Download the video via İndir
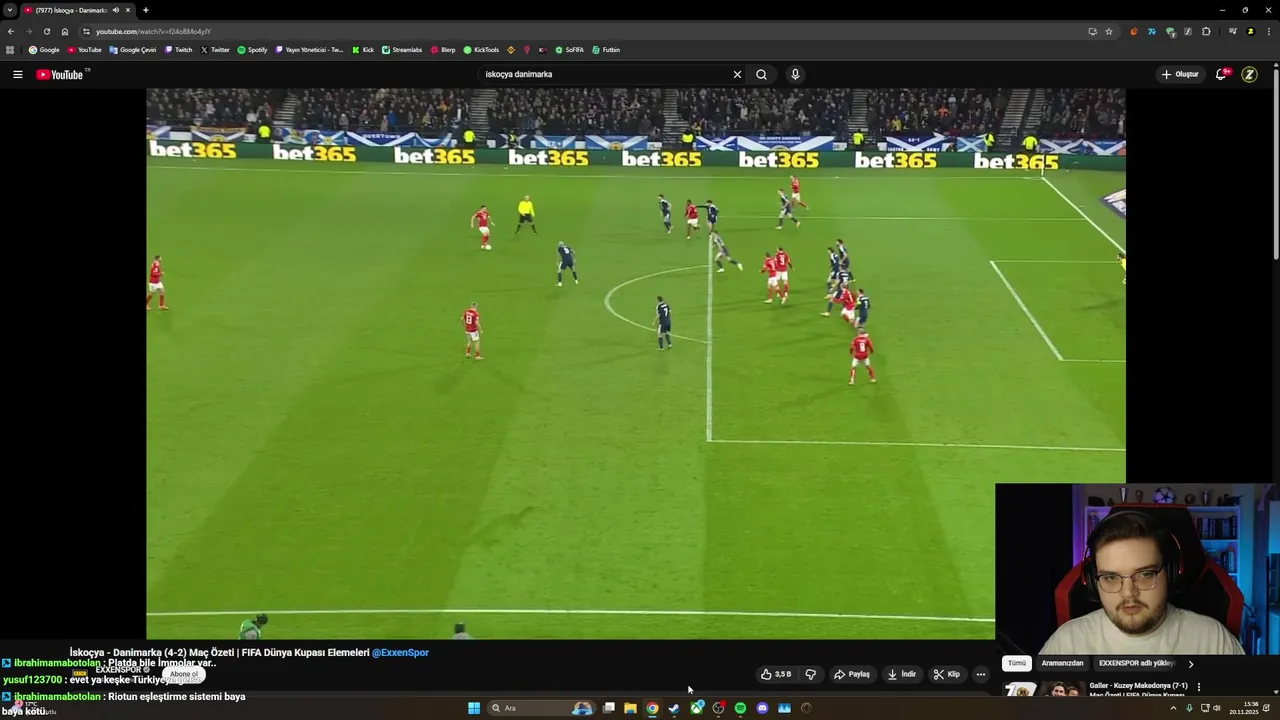 (x=902, y=674)
